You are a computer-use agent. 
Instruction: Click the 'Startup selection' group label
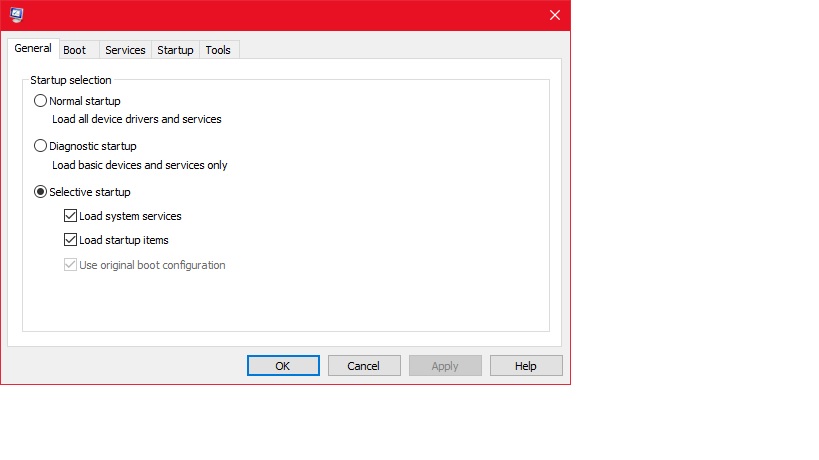[71, 80]
